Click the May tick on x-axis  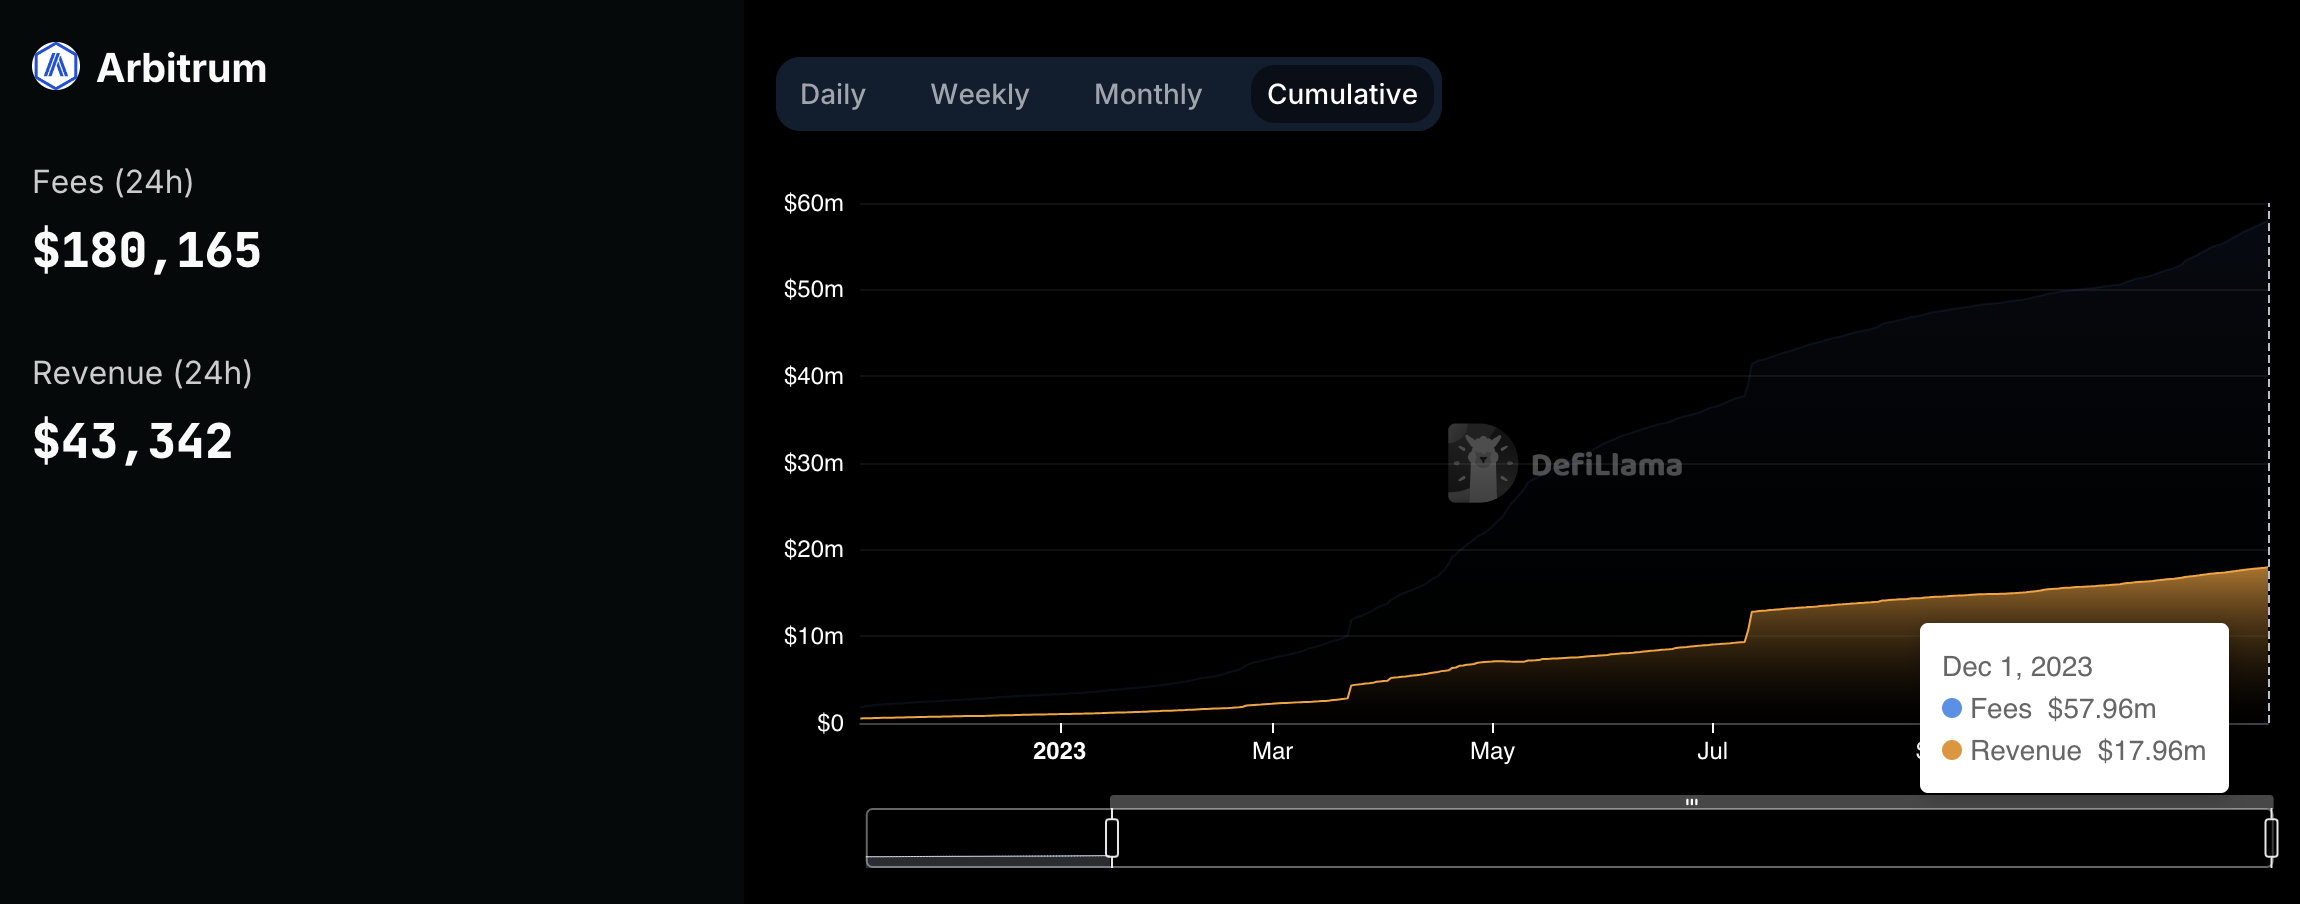pyautogui.click(x=1492, y=751)
